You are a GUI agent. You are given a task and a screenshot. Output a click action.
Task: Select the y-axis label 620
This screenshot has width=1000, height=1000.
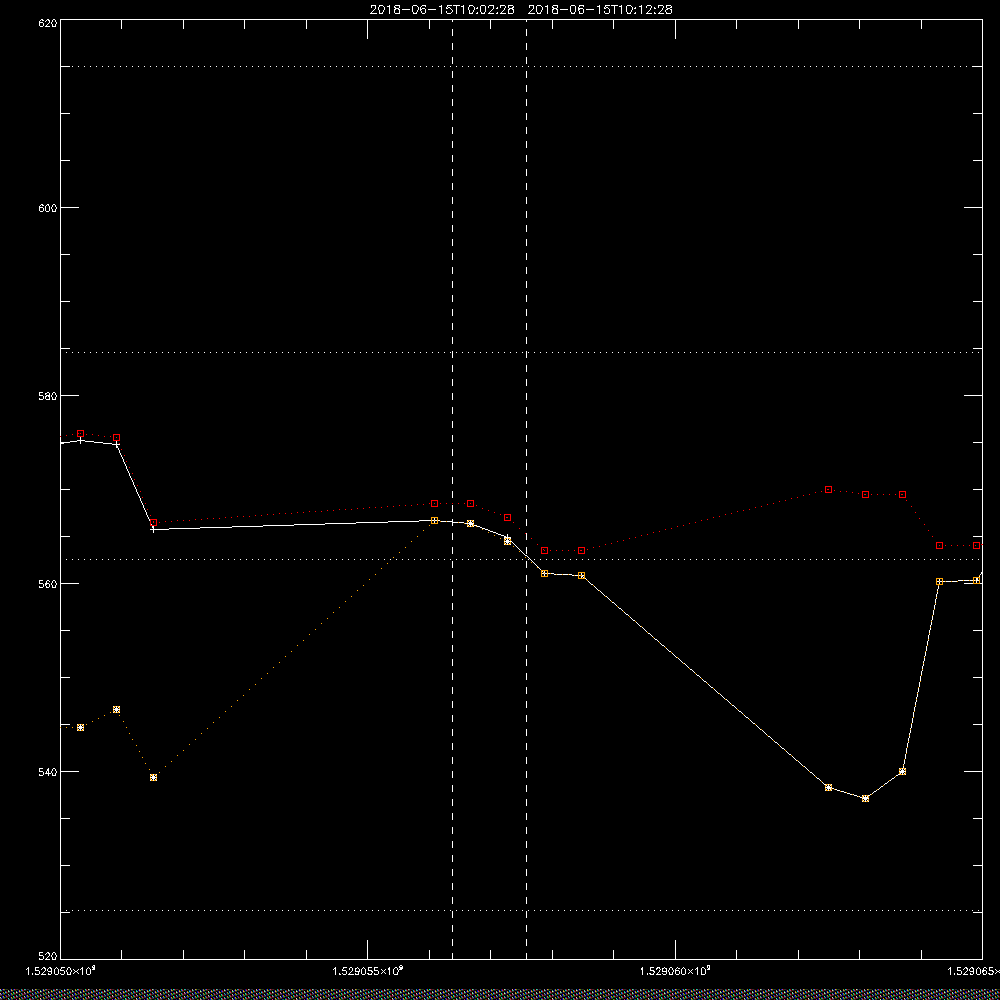tap(48, 22)
